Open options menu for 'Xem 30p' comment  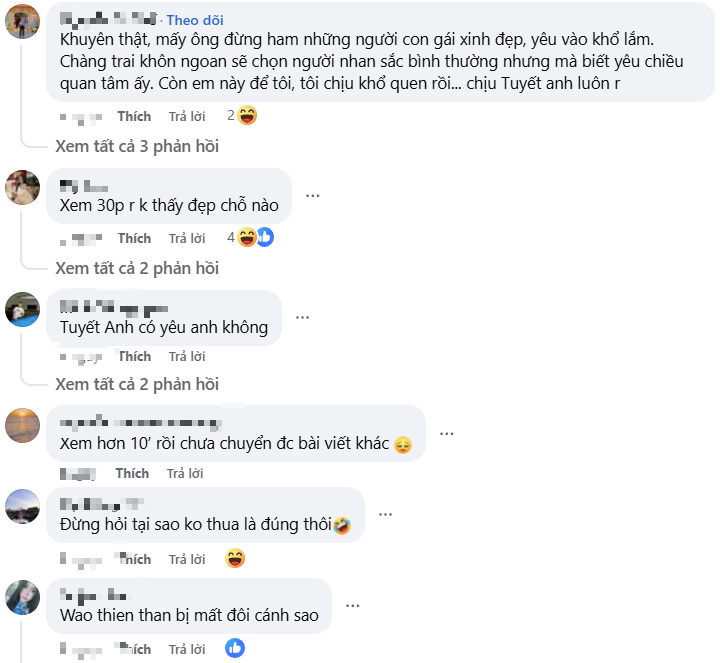pos(313,195)
